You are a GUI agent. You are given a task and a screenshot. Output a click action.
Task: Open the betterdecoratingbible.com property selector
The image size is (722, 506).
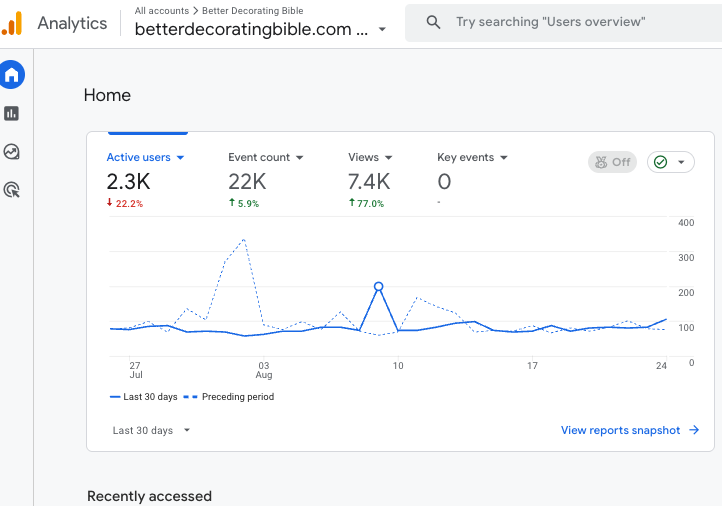point(260,29)
